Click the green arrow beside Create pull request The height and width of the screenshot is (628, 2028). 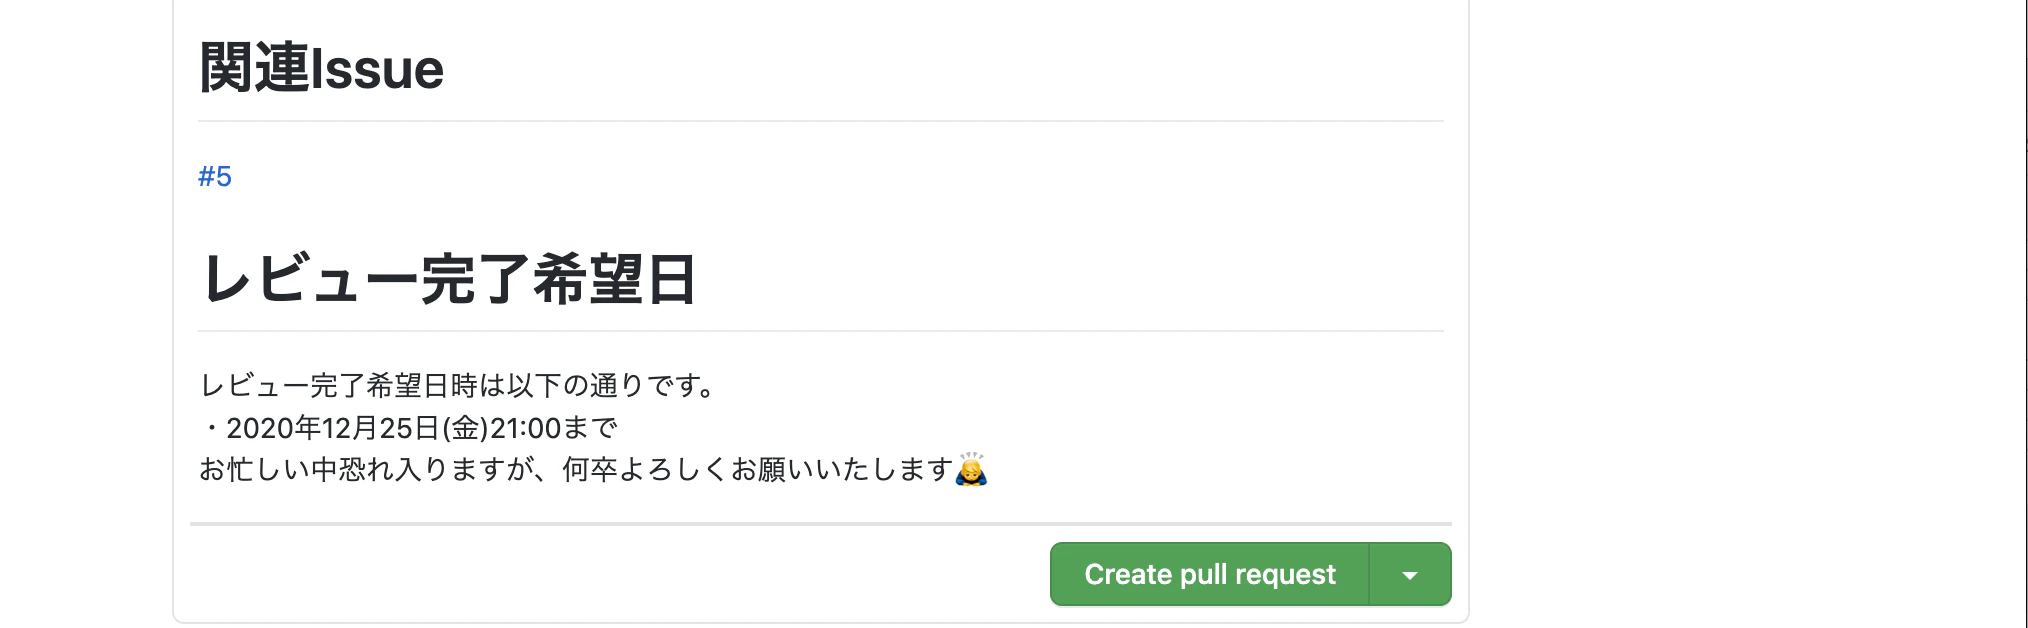[x=1411, y=574]
